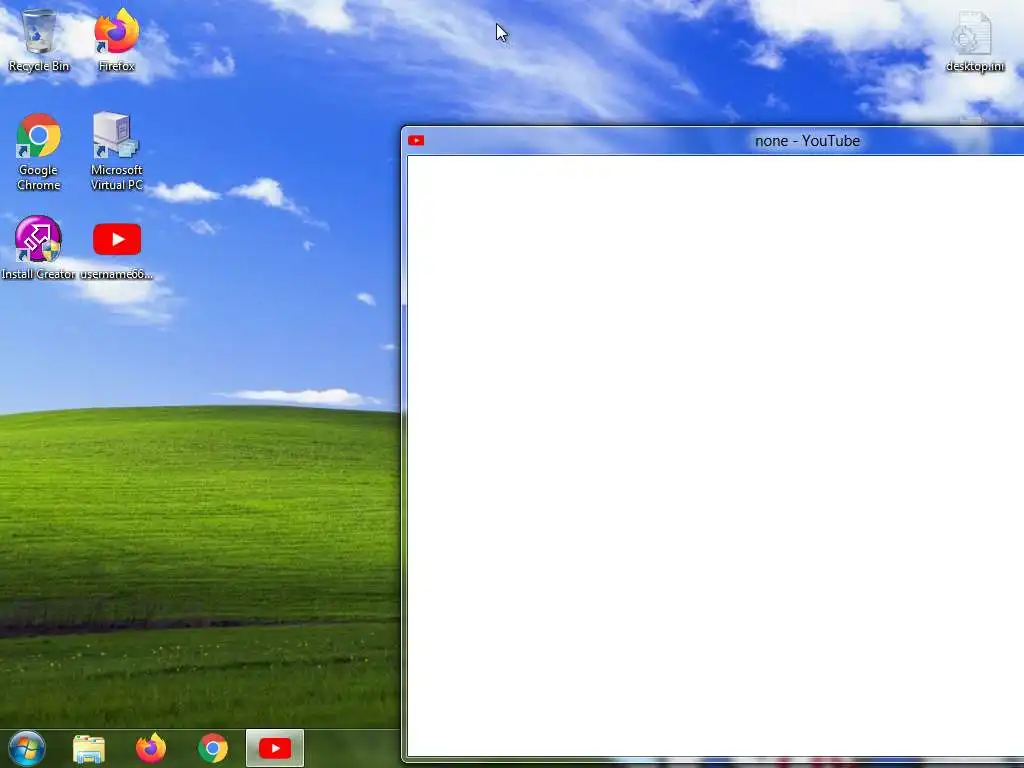Click the Chrome taskbar icon

click(213, 748)
